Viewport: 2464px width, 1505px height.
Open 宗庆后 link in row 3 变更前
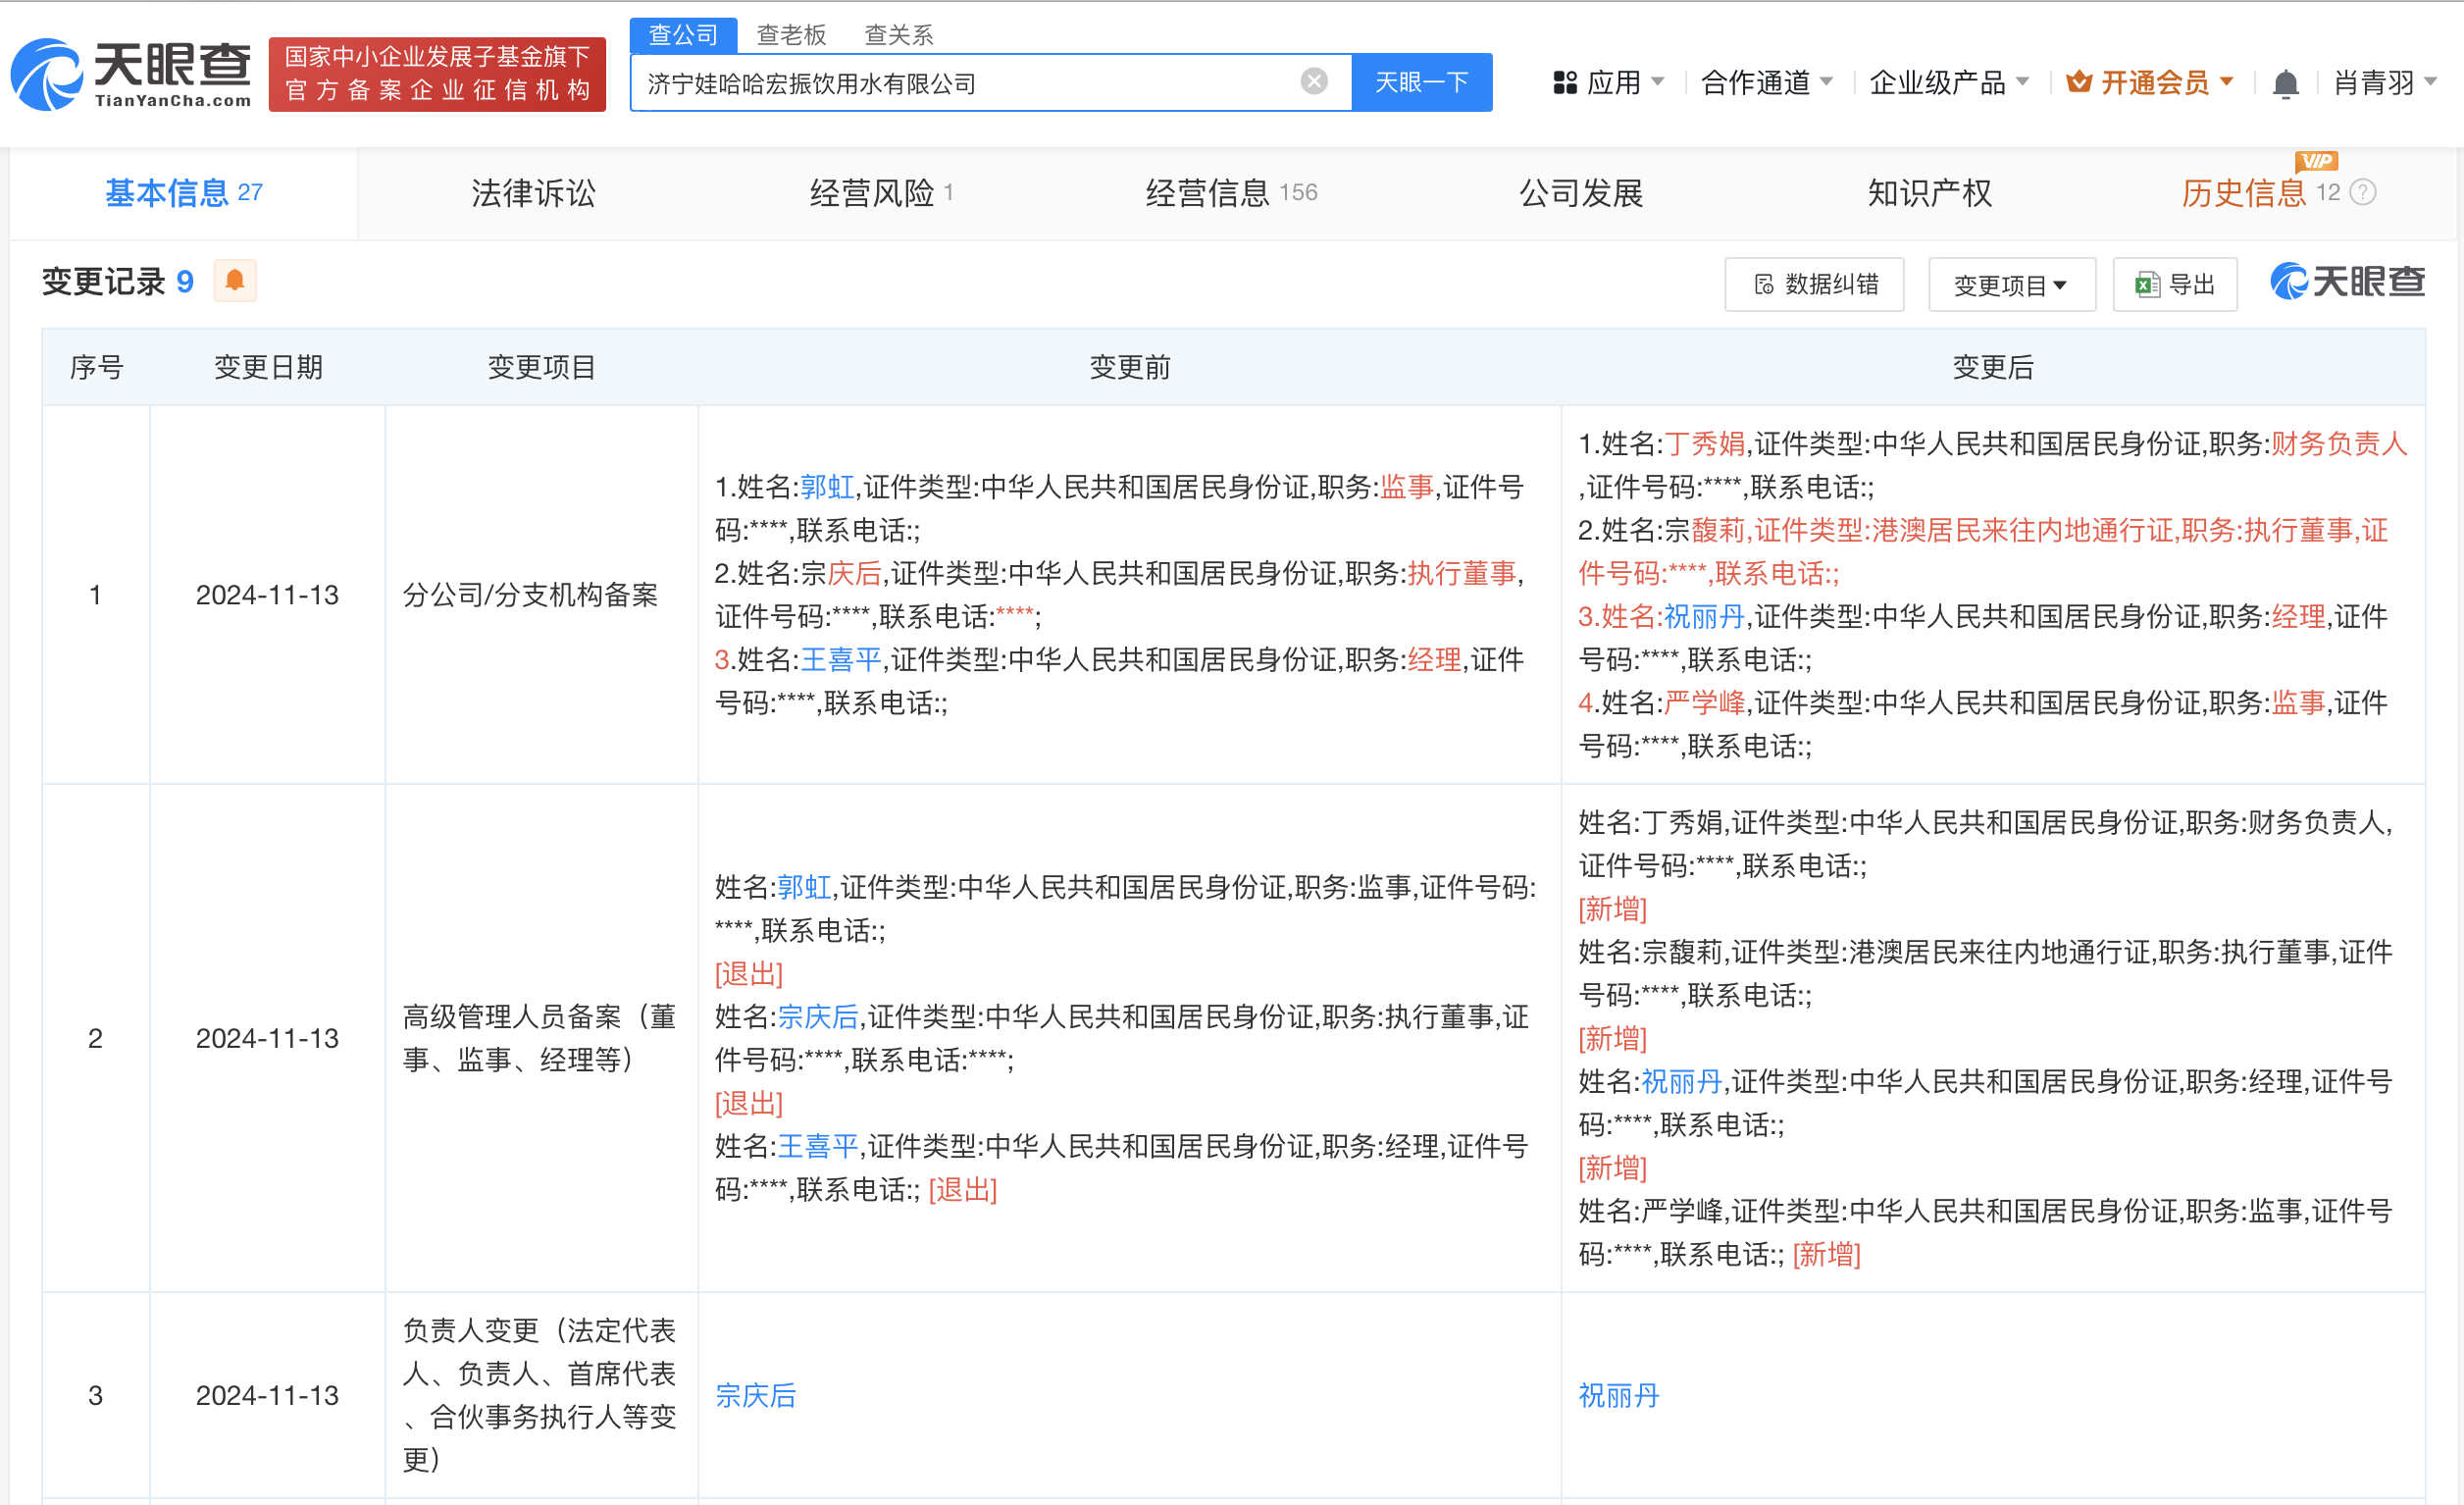(755, 1396)
